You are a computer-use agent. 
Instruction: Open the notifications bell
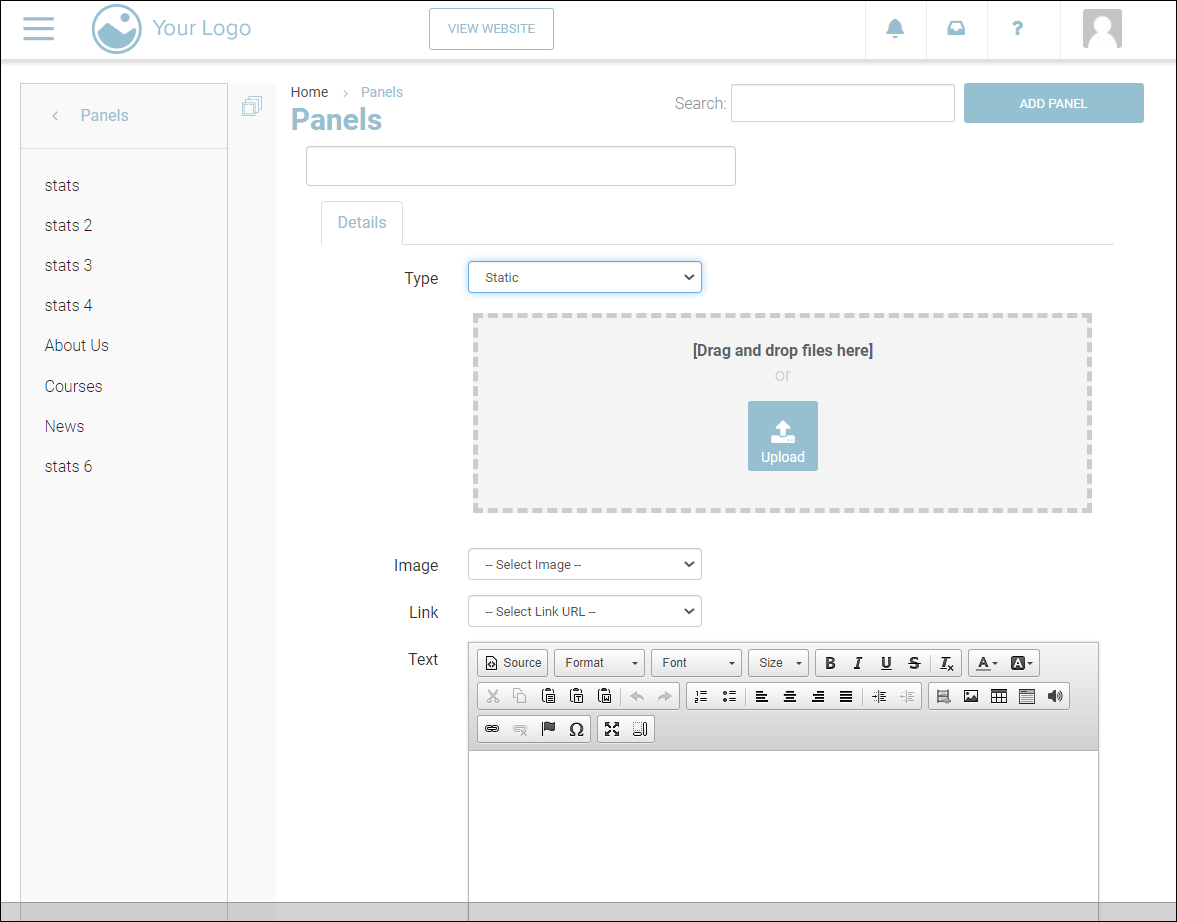pyautogui.click(x=895, y=29)
